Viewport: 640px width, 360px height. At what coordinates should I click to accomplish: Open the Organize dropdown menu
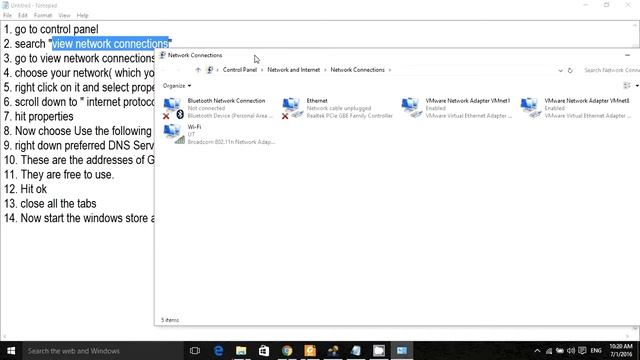pos(177,86)
